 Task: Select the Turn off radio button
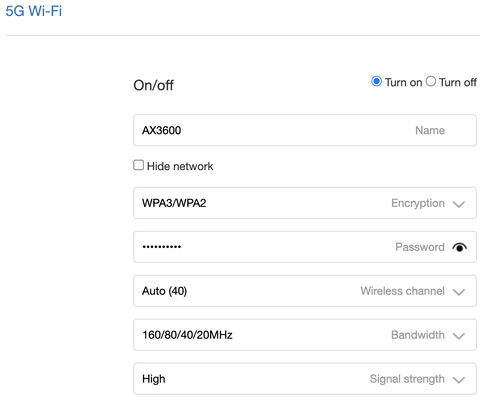click(x=431, y=81)
